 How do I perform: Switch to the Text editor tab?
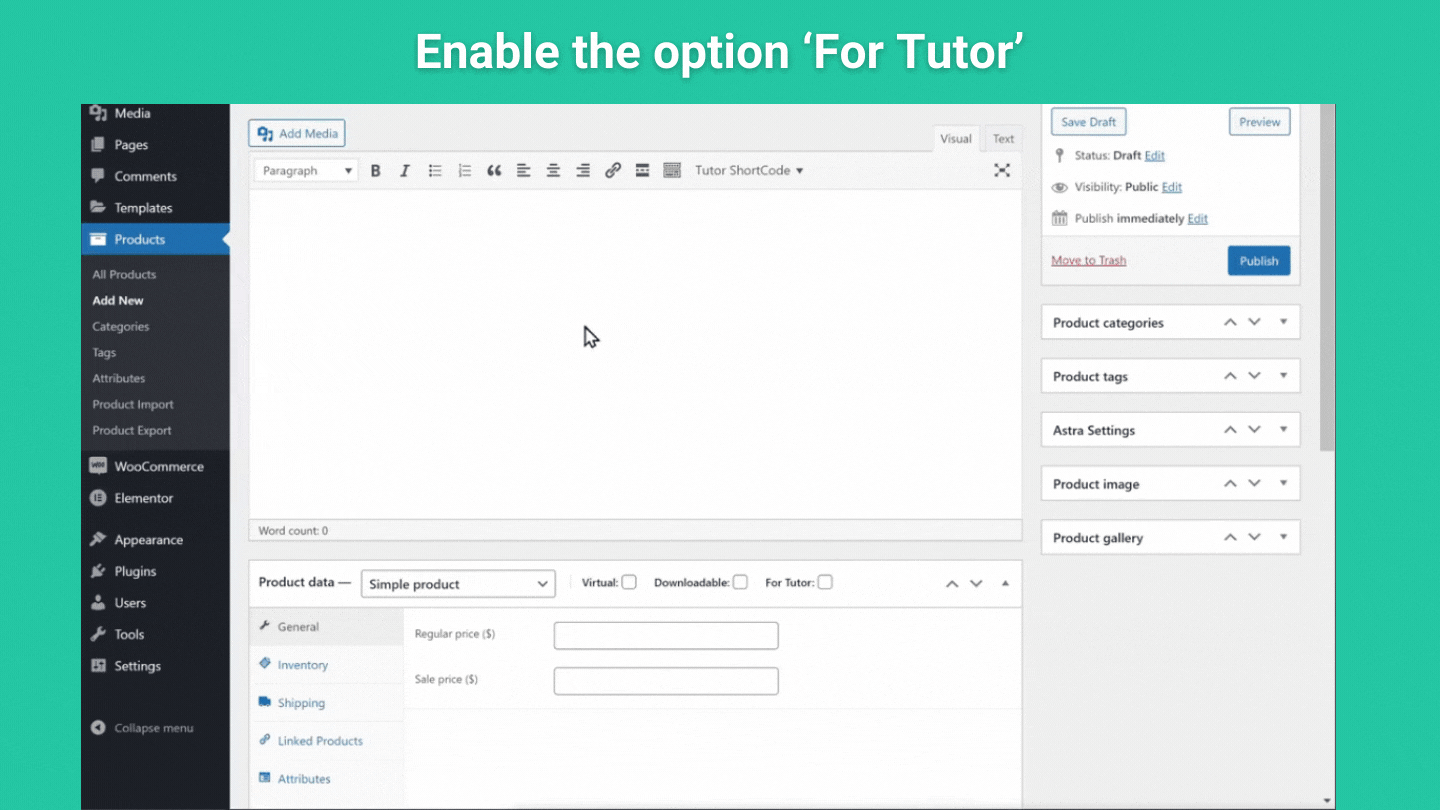(x=1003, y=139)
